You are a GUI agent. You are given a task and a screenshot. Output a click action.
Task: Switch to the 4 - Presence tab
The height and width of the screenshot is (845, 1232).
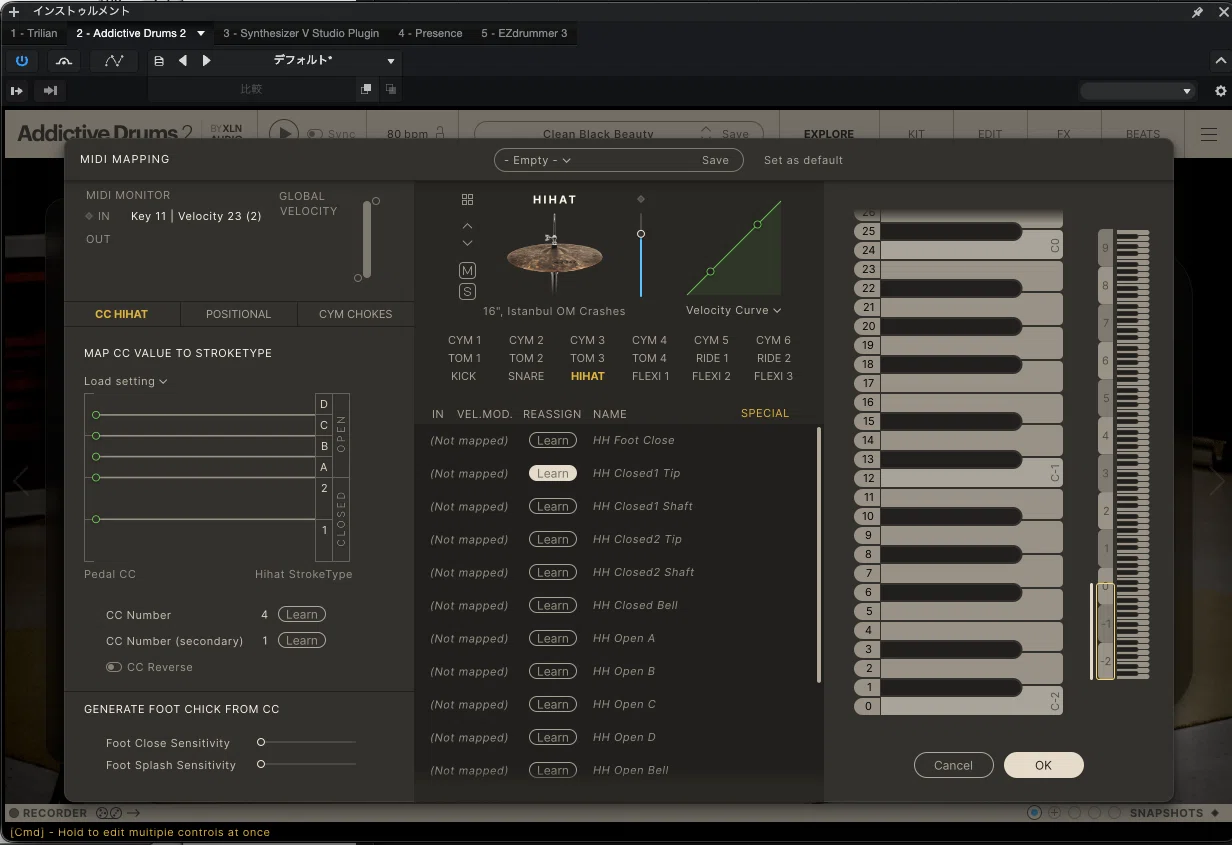[430, 33]
